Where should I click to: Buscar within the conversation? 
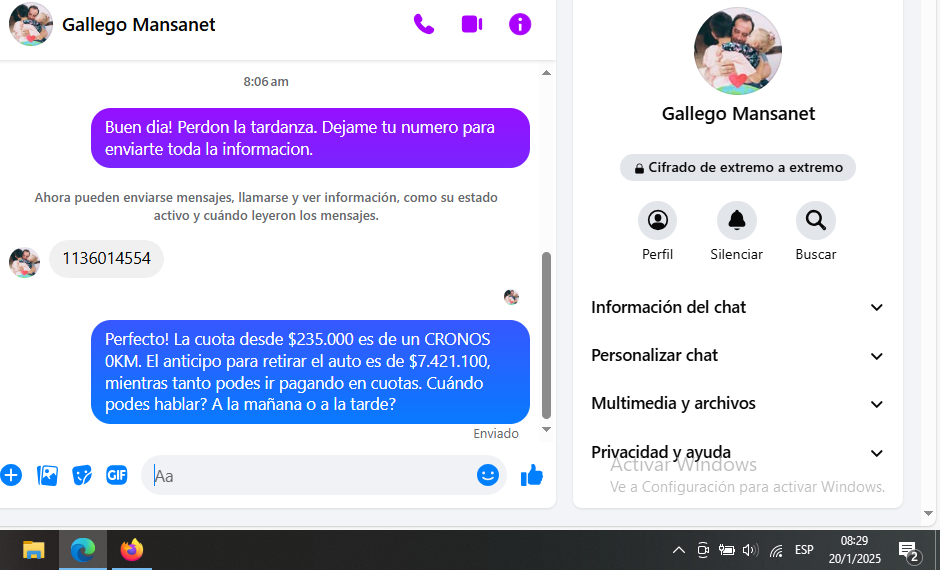[816, 221]
